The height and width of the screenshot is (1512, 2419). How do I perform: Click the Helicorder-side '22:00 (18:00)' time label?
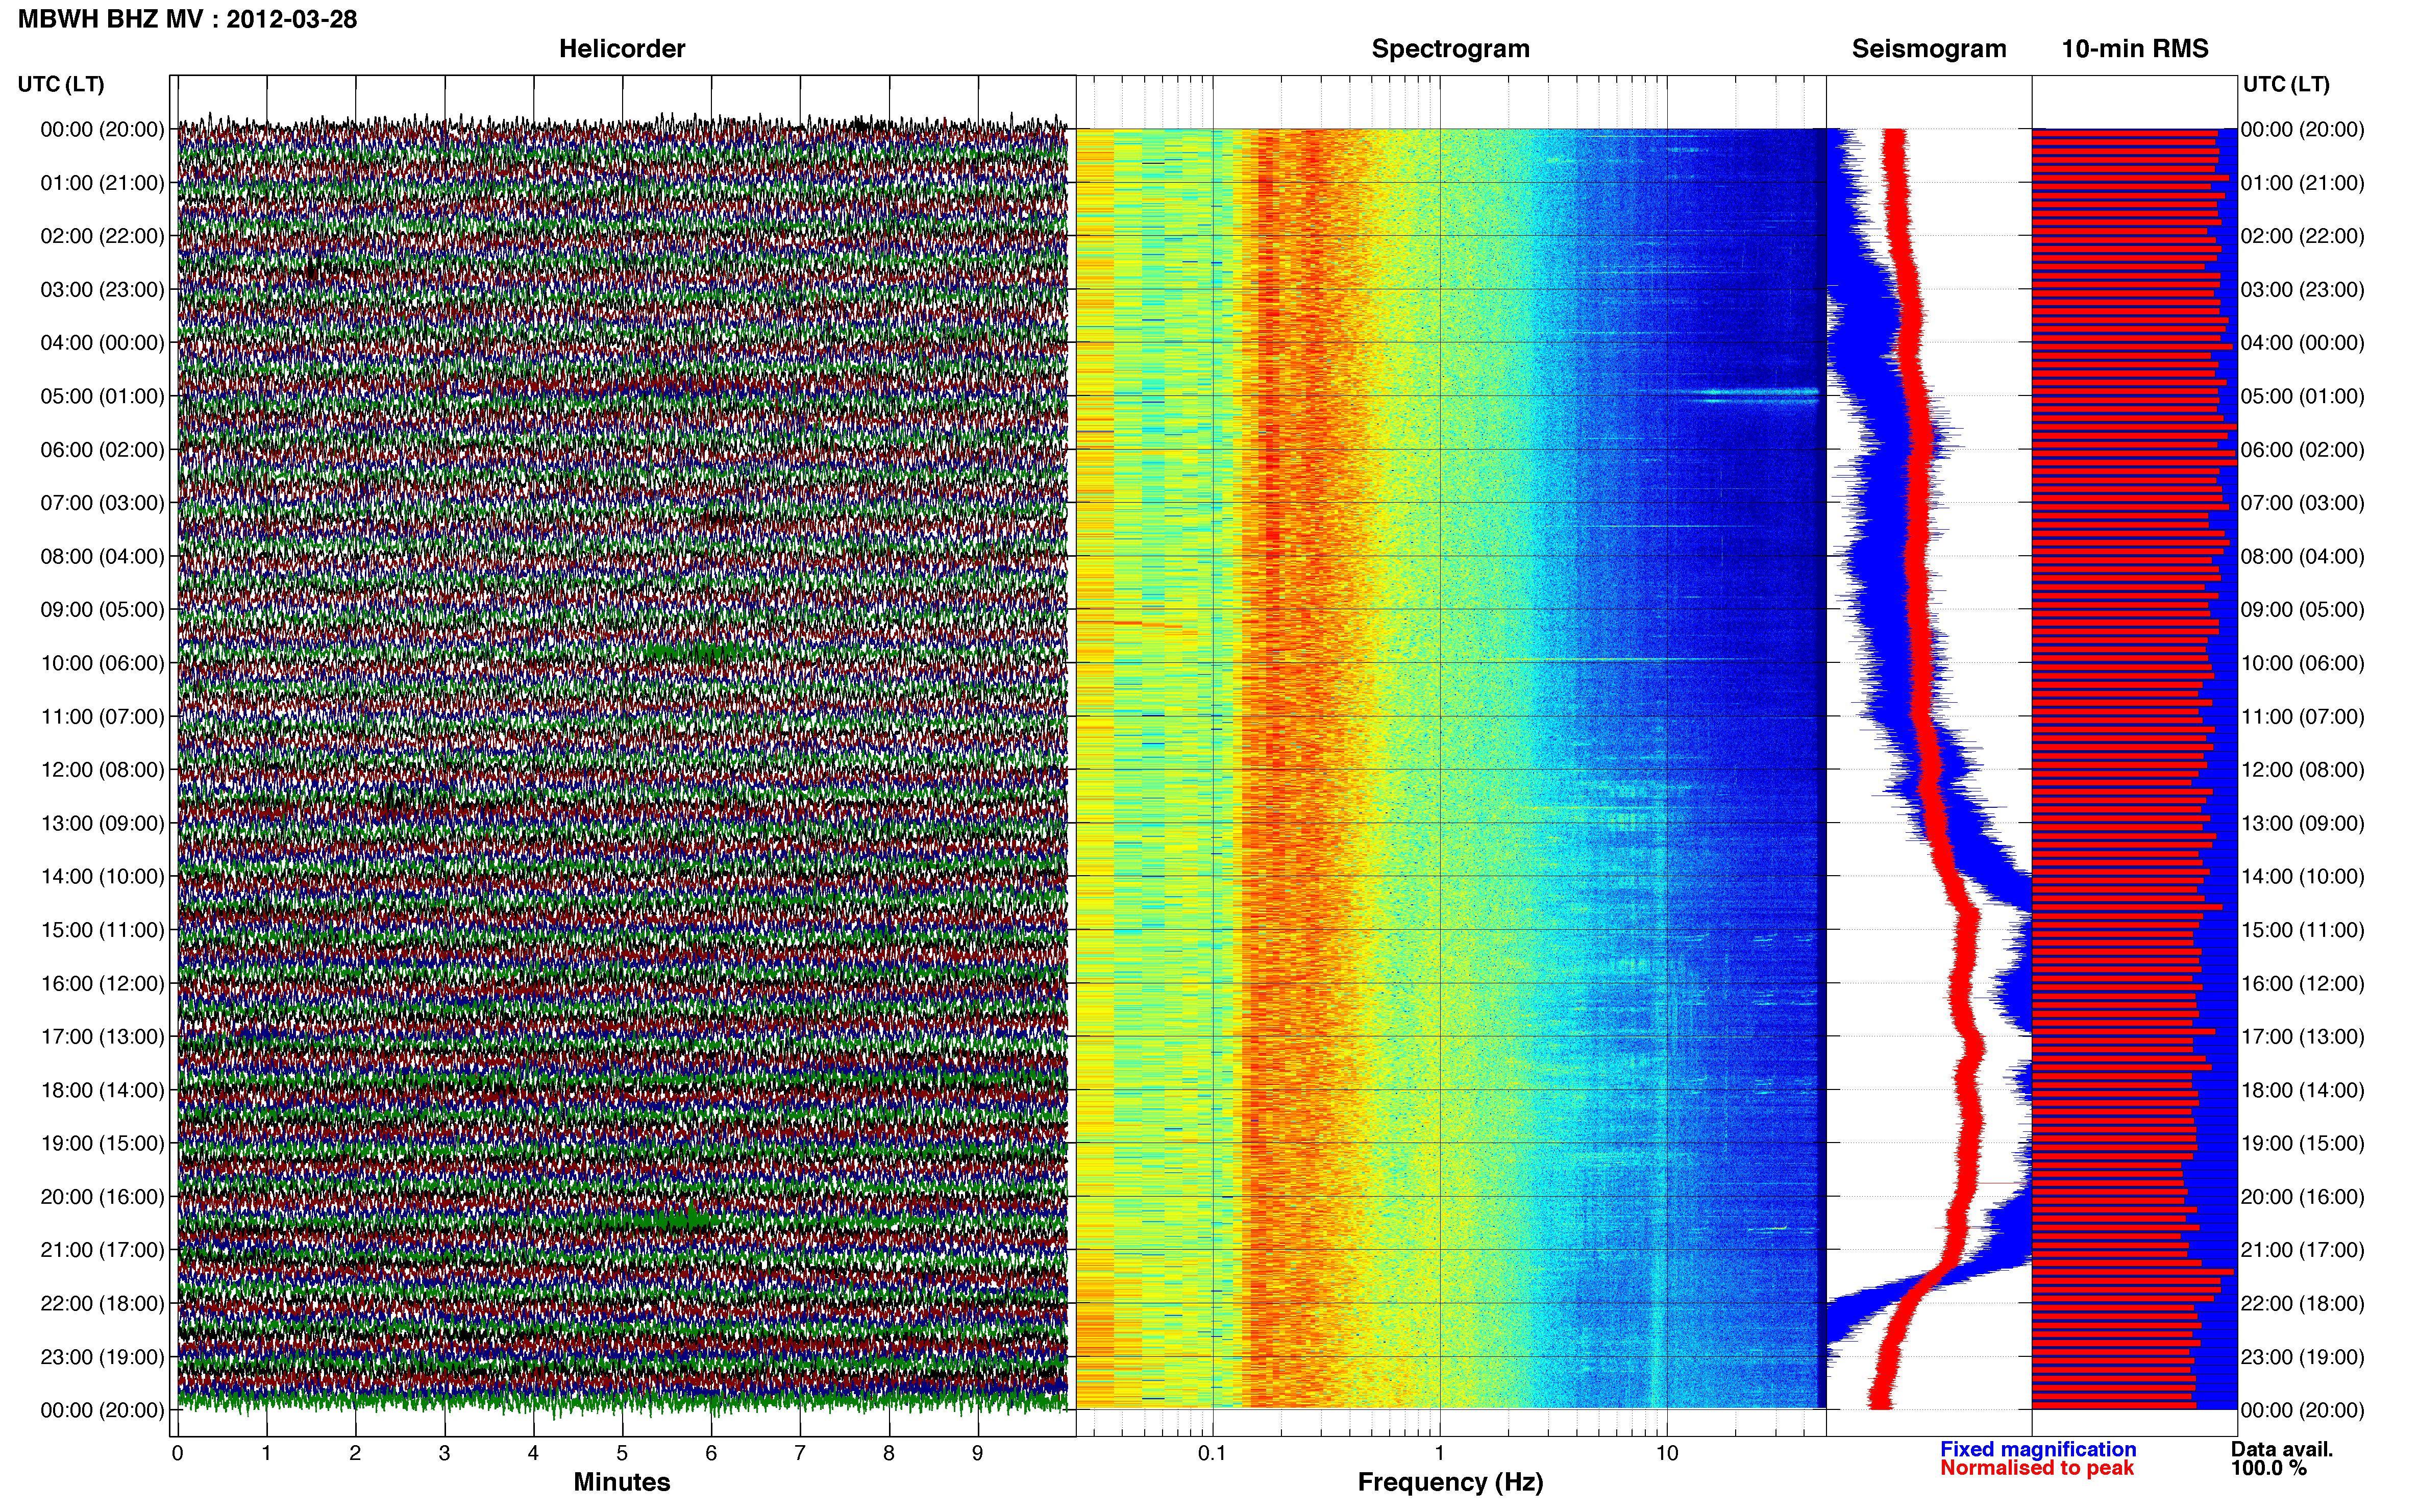pyautogui.click(x=102, y=1304)
